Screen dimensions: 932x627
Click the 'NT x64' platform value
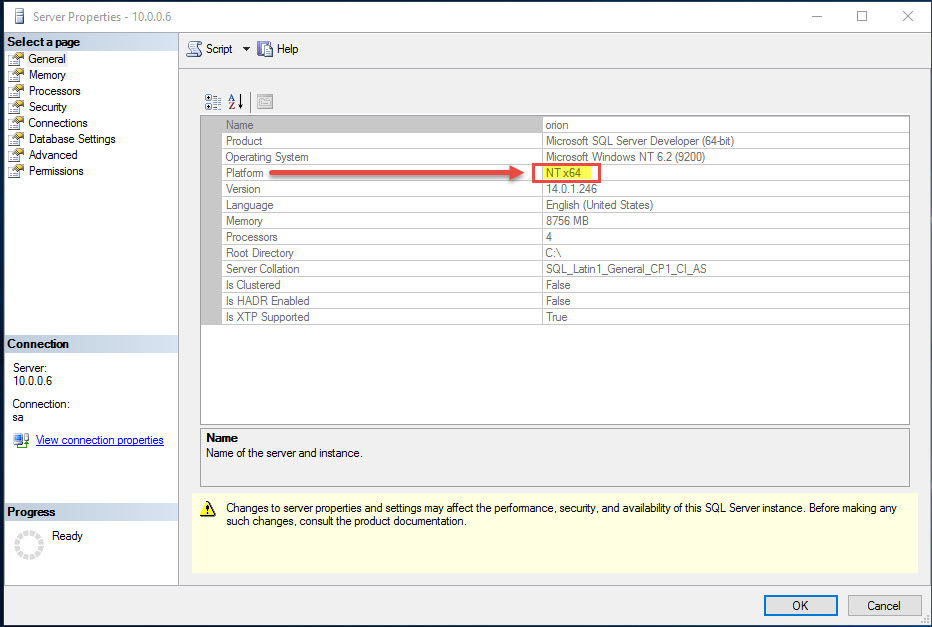(563, 173)
